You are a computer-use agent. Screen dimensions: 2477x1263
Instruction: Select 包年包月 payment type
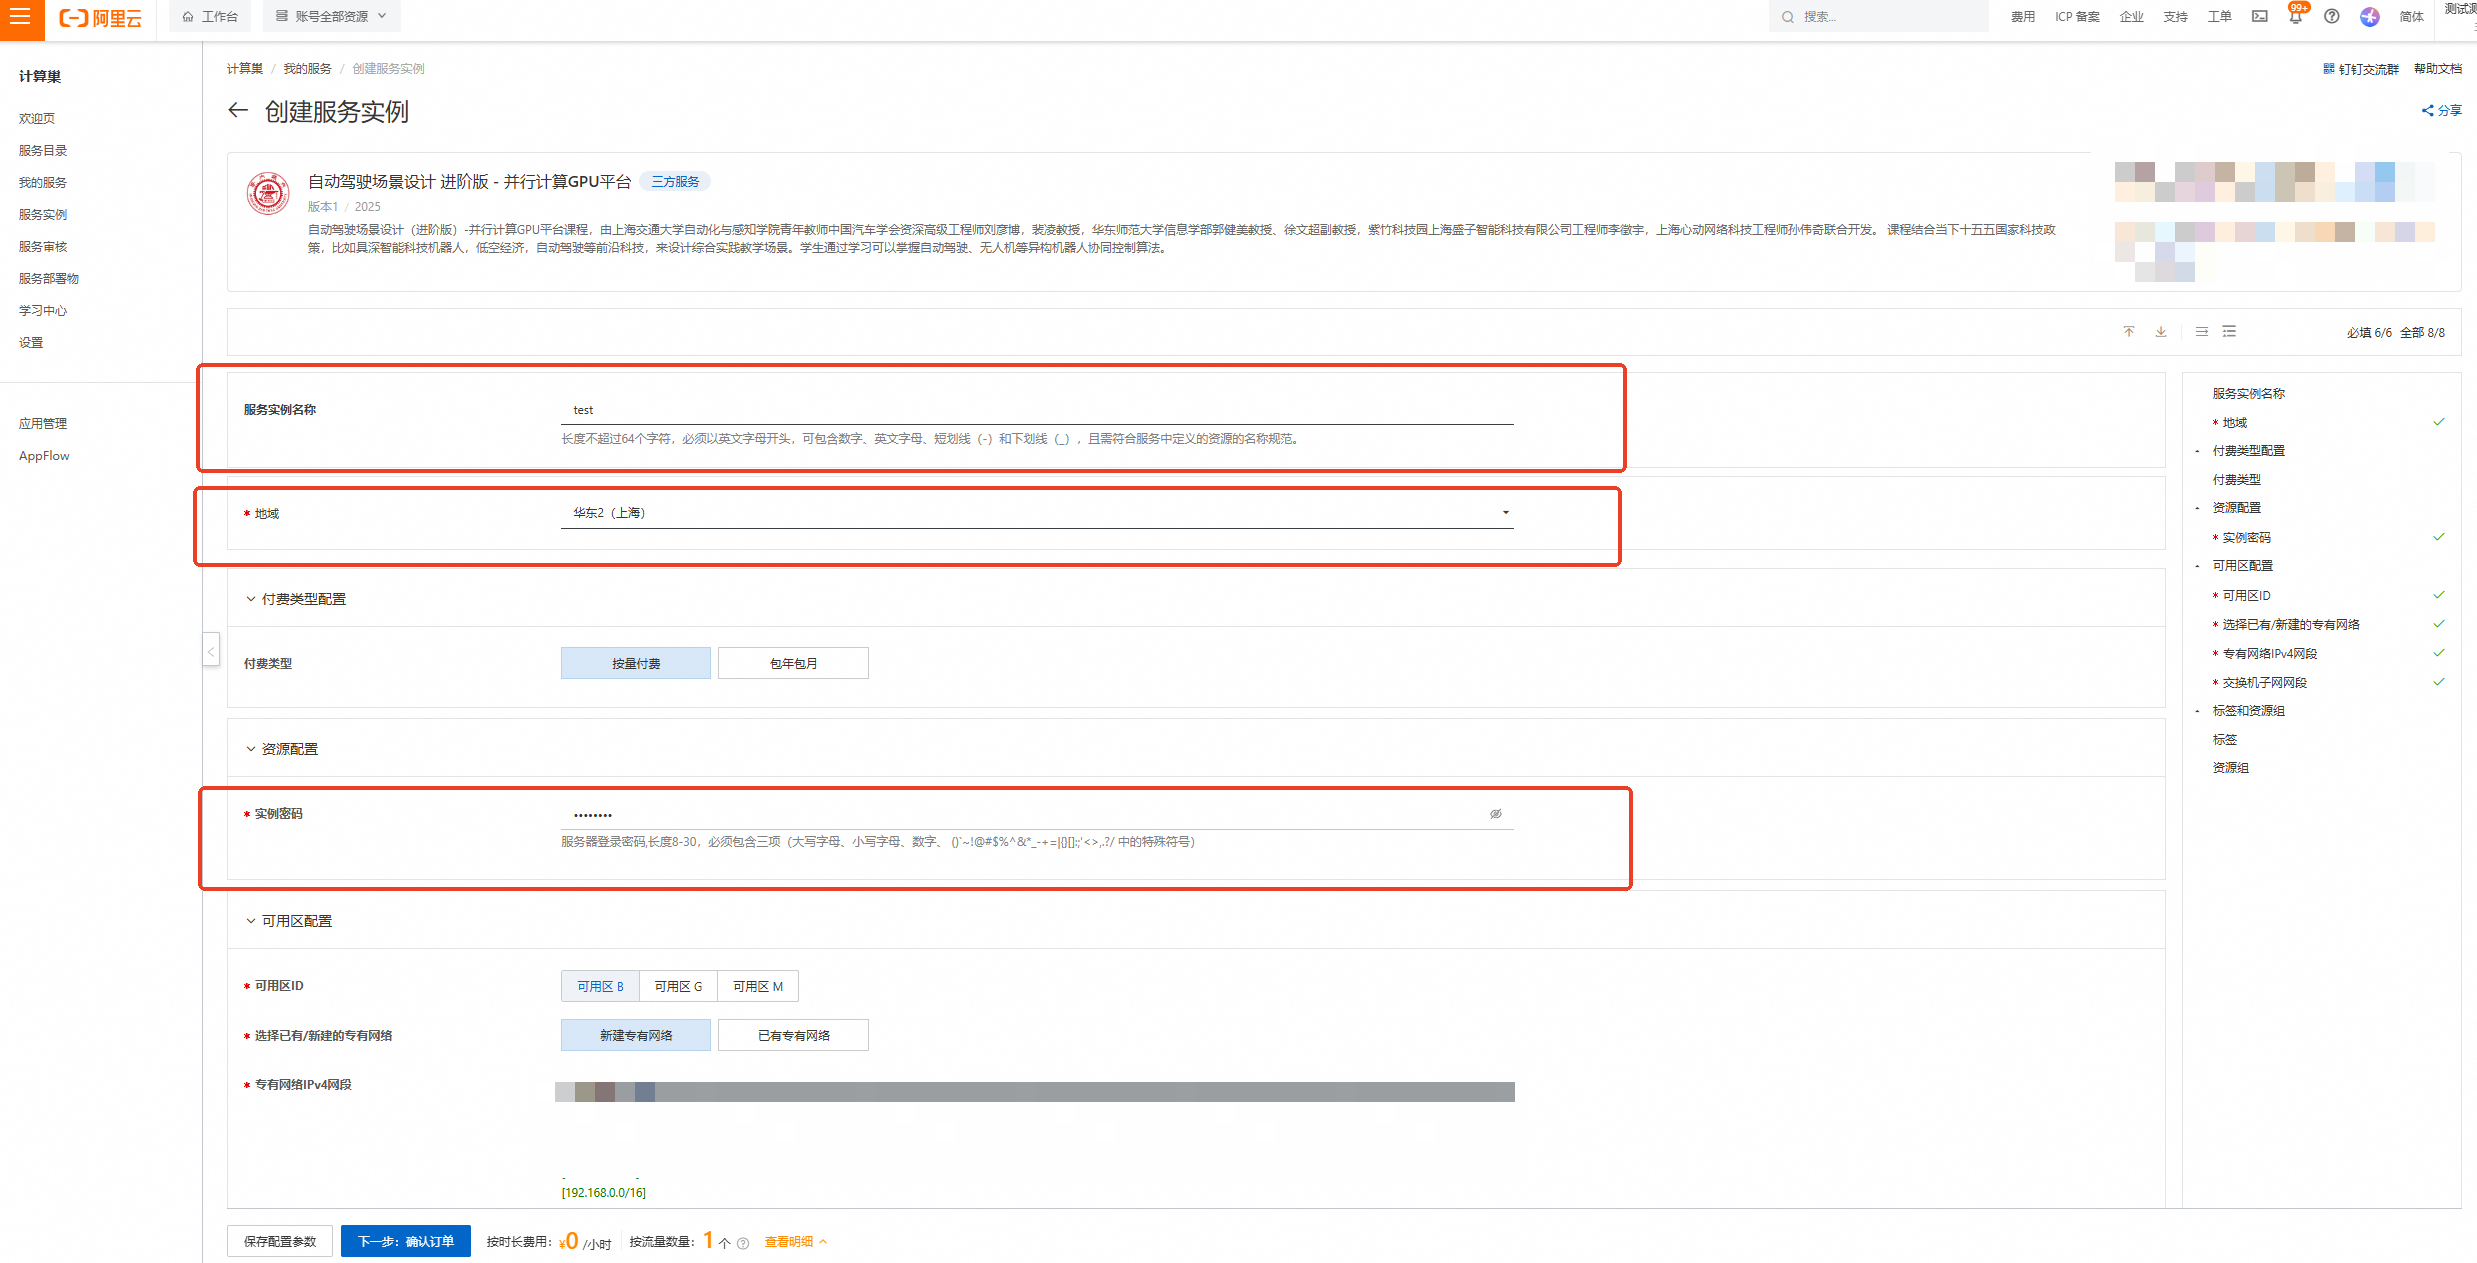793,663
